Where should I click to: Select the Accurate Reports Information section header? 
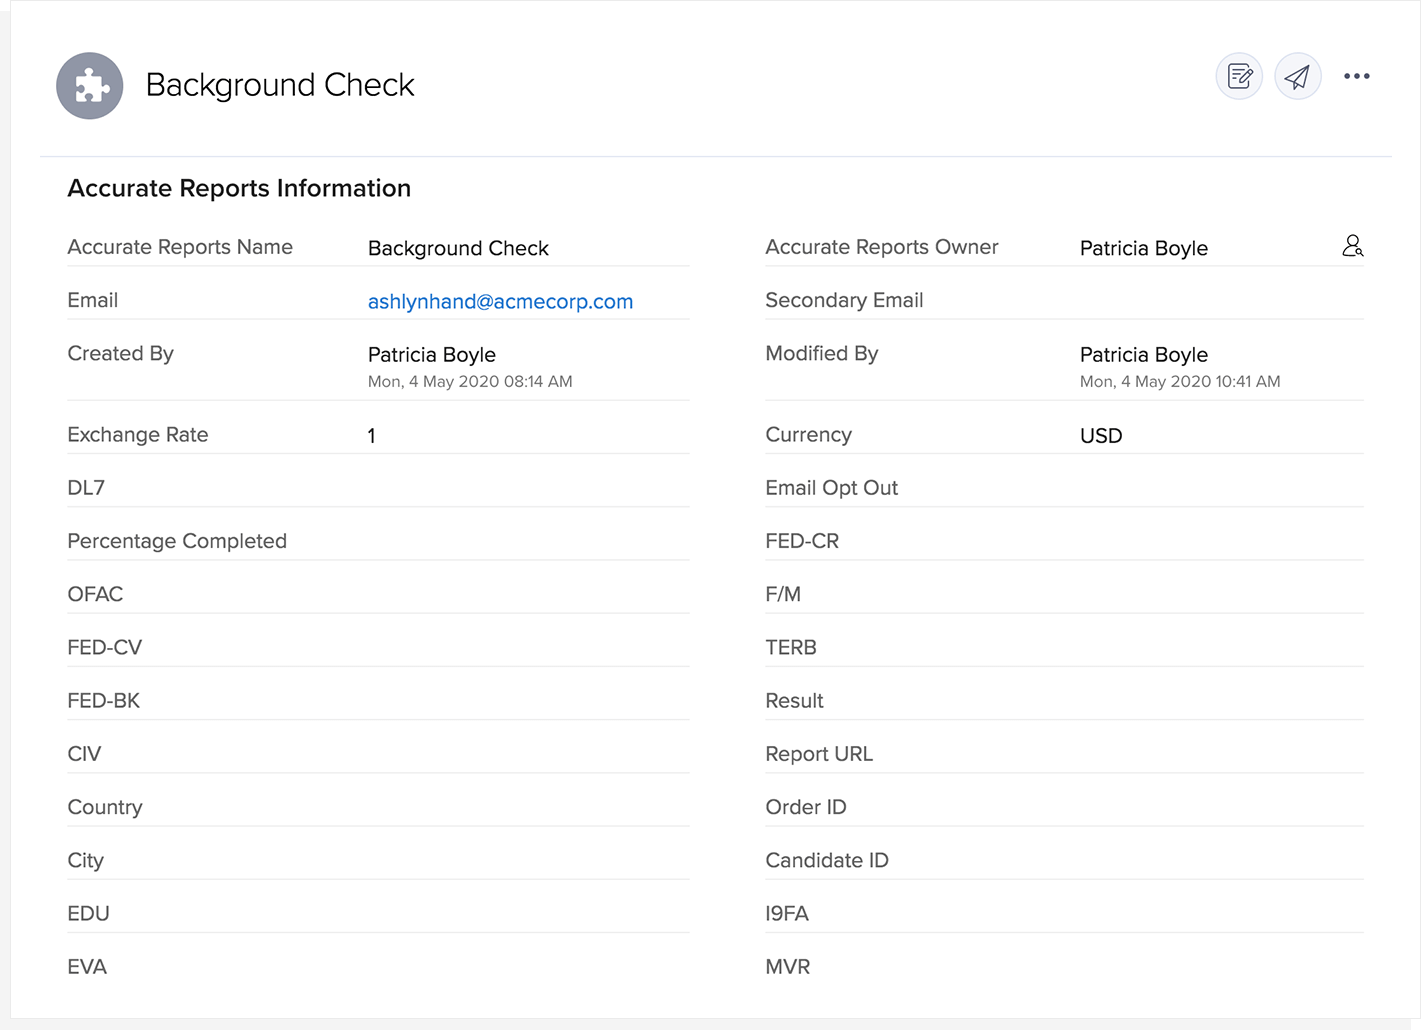click(x=239, y=188)
